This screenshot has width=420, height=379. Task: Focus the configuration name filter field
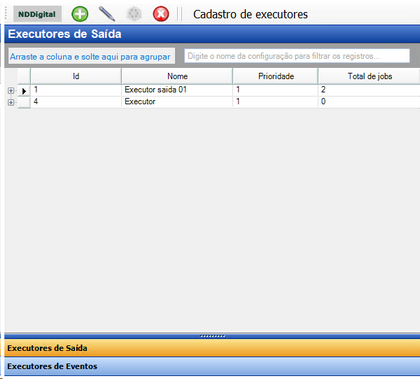click(x=297, y=56)
